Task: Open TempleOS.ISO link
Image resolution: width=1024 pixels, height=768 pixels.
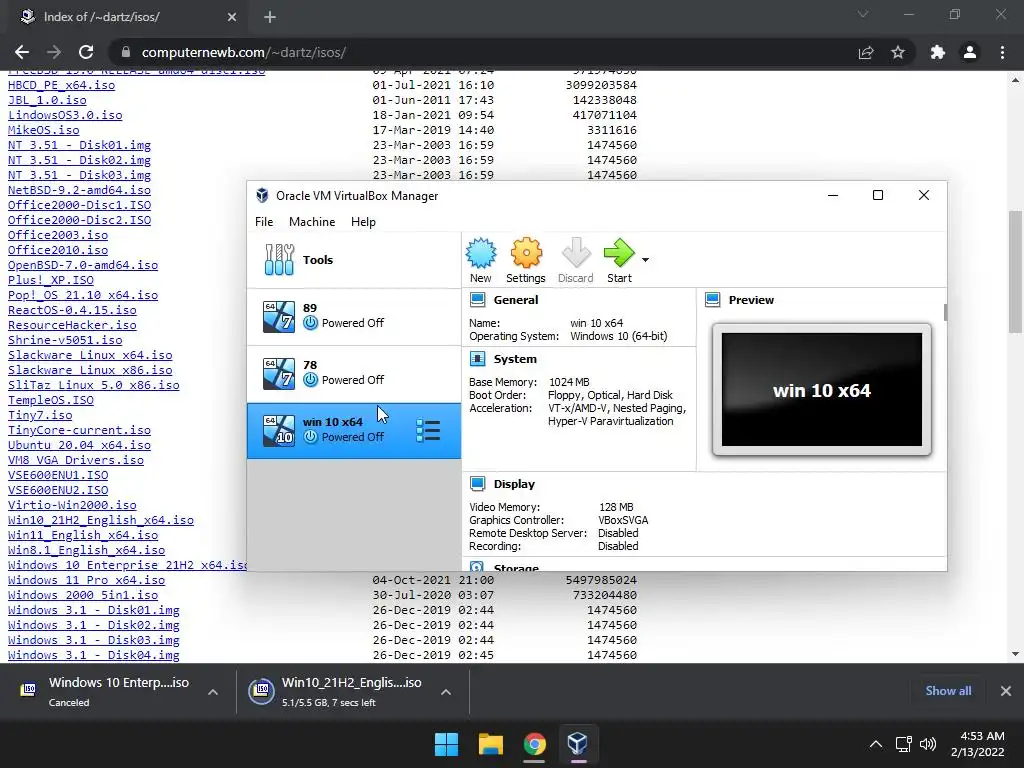Action: click(51, 400)
